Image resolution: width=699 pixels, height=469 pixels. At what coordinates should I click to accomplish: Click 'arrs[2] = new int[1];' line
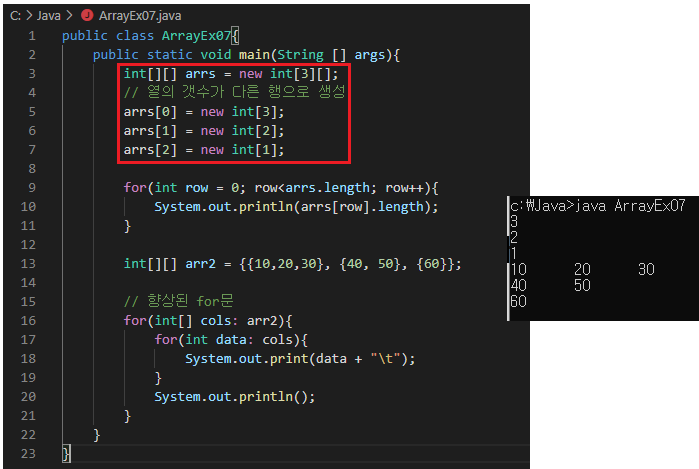(204, 150)
